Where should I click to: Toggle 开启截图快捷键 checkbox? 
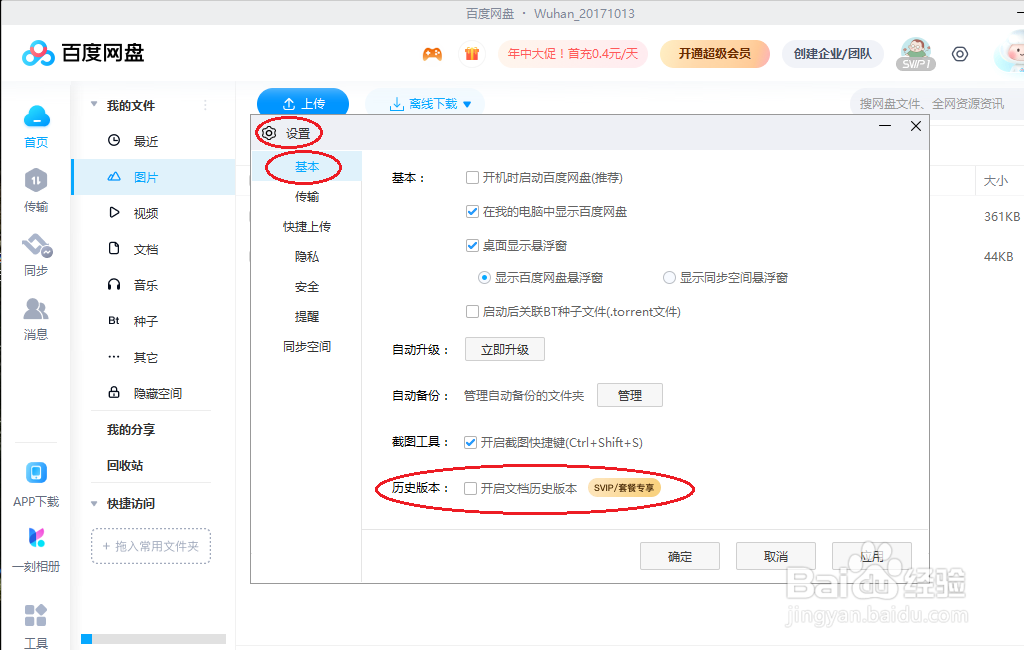click(x=470, y=443)
